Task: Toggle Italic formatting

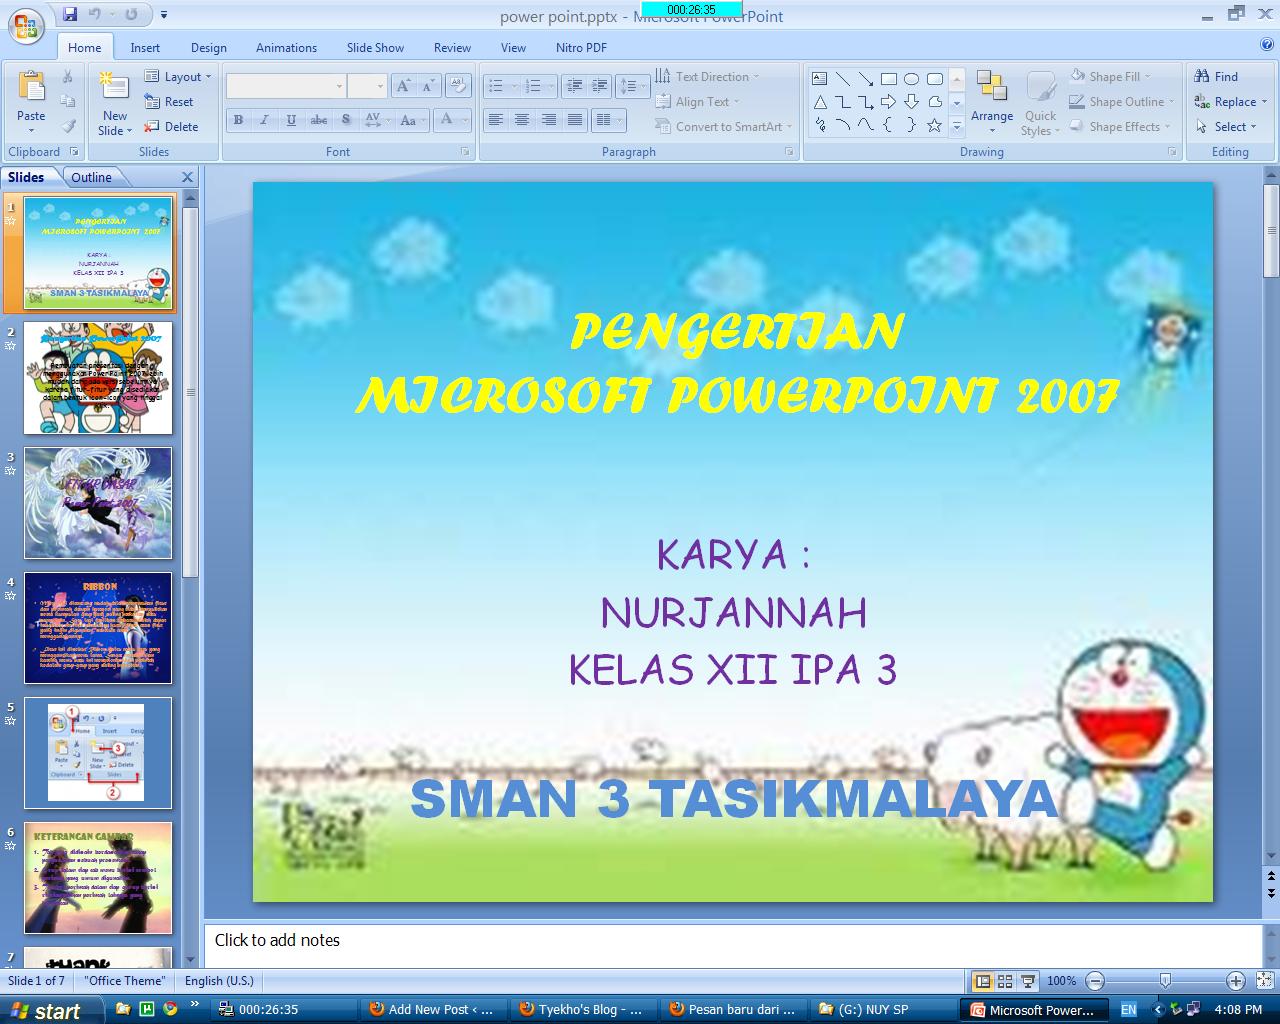Action: pyautogui.click(x=264, y=120)
